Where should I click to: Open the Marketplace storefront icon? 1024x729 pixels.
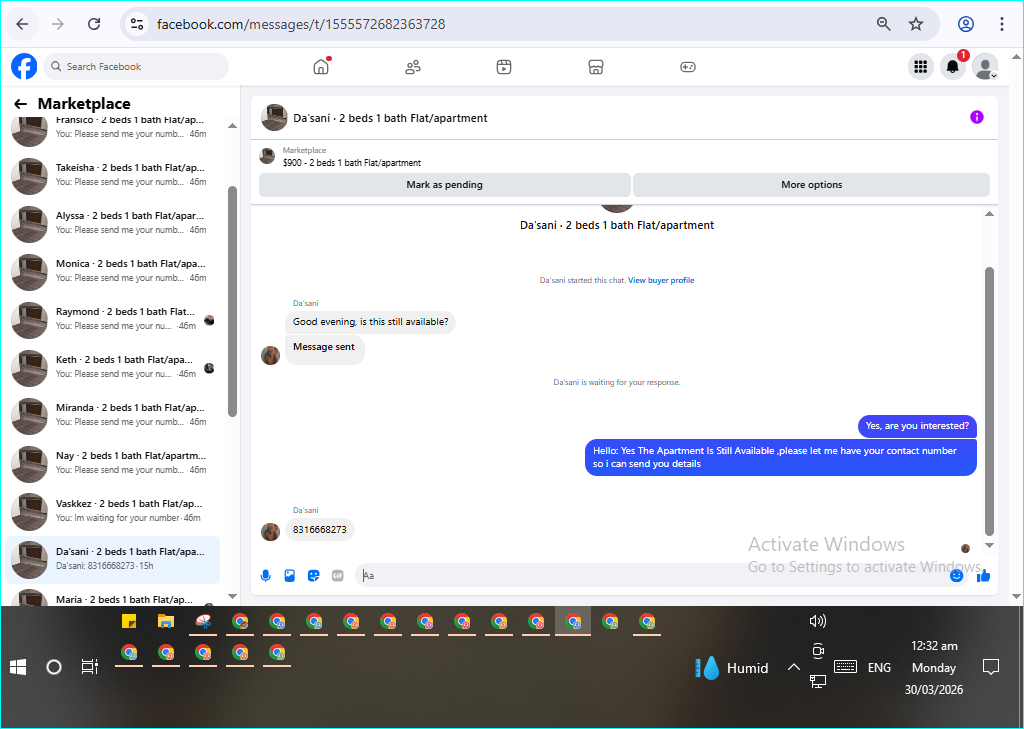click(596, 67)
